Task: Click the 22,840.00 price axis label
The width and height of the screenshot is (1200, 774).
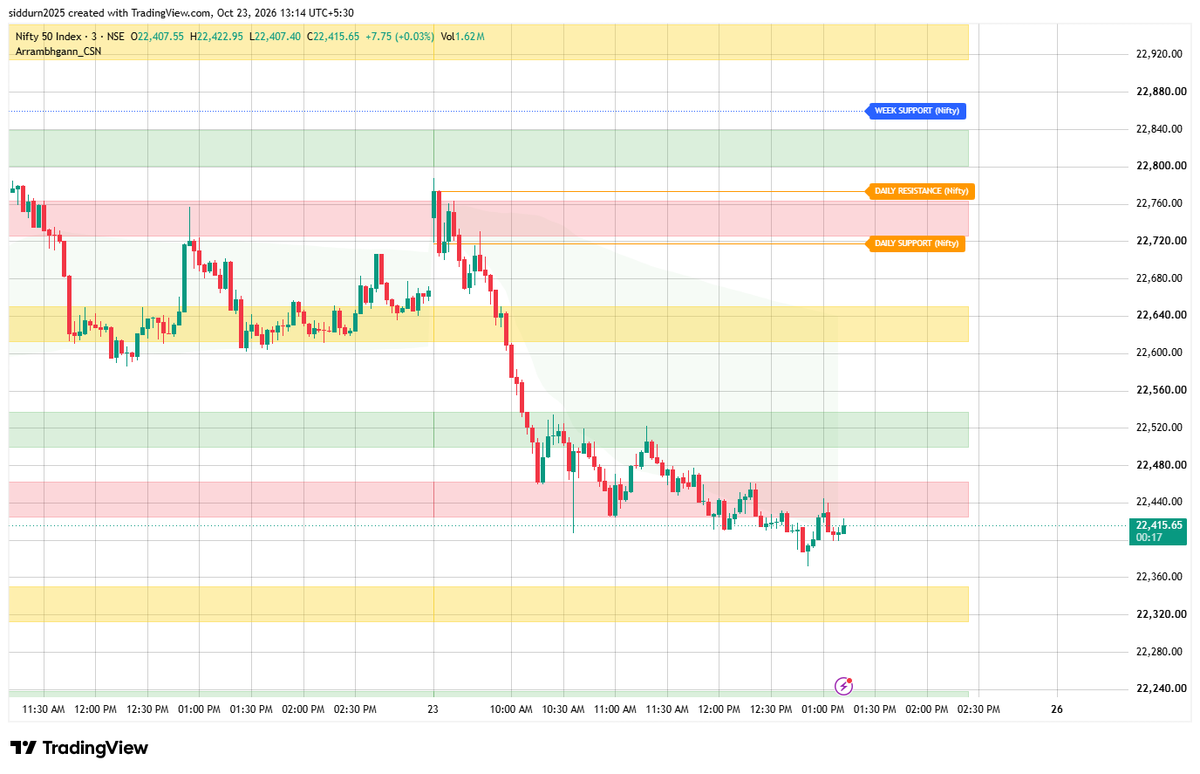Action: pos(1161,129)
